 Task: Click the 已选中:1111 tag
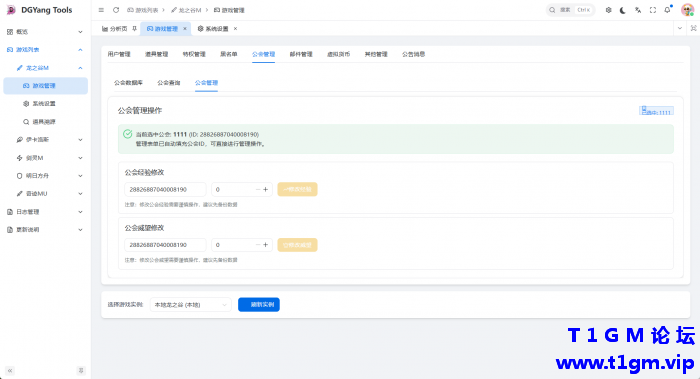656,111
